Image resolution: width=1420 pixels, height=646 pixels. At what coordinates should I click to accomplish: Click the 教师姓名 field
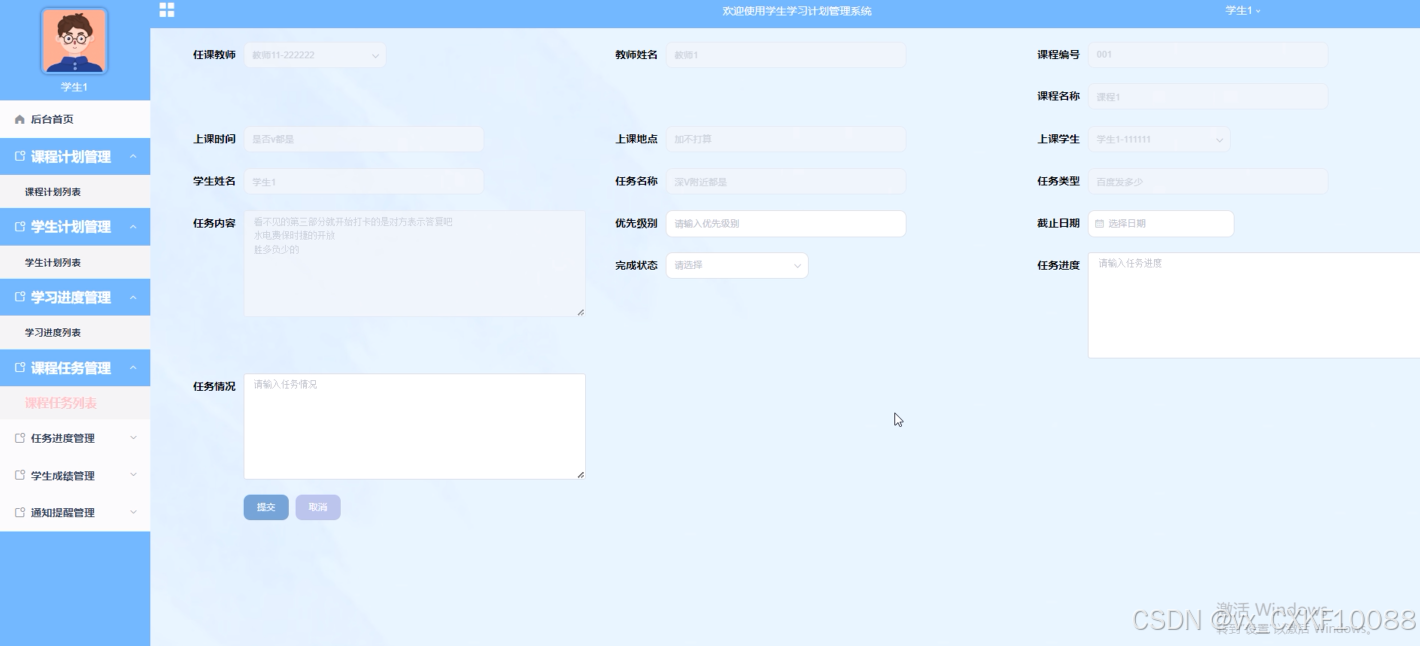786,55
